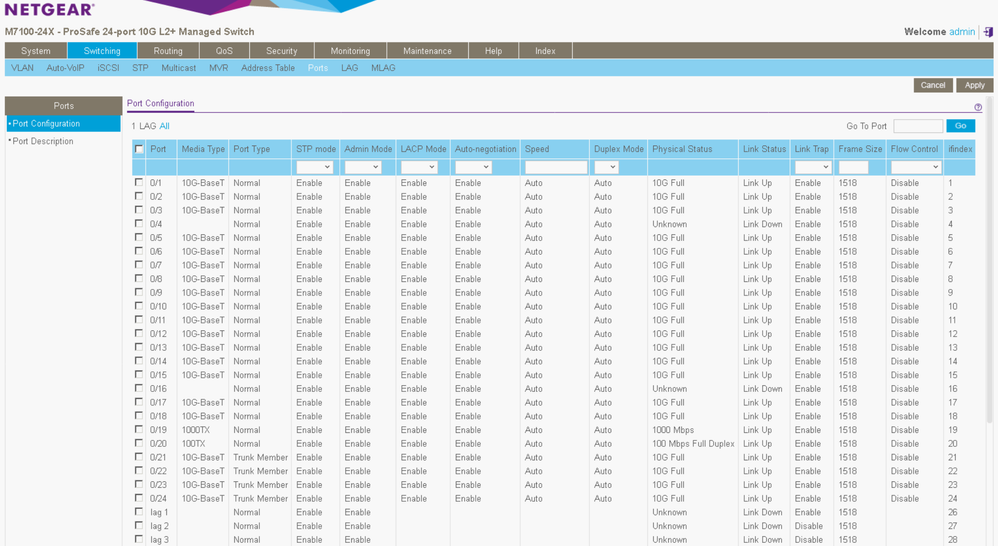Go to the Security tab

coord(281,51)
